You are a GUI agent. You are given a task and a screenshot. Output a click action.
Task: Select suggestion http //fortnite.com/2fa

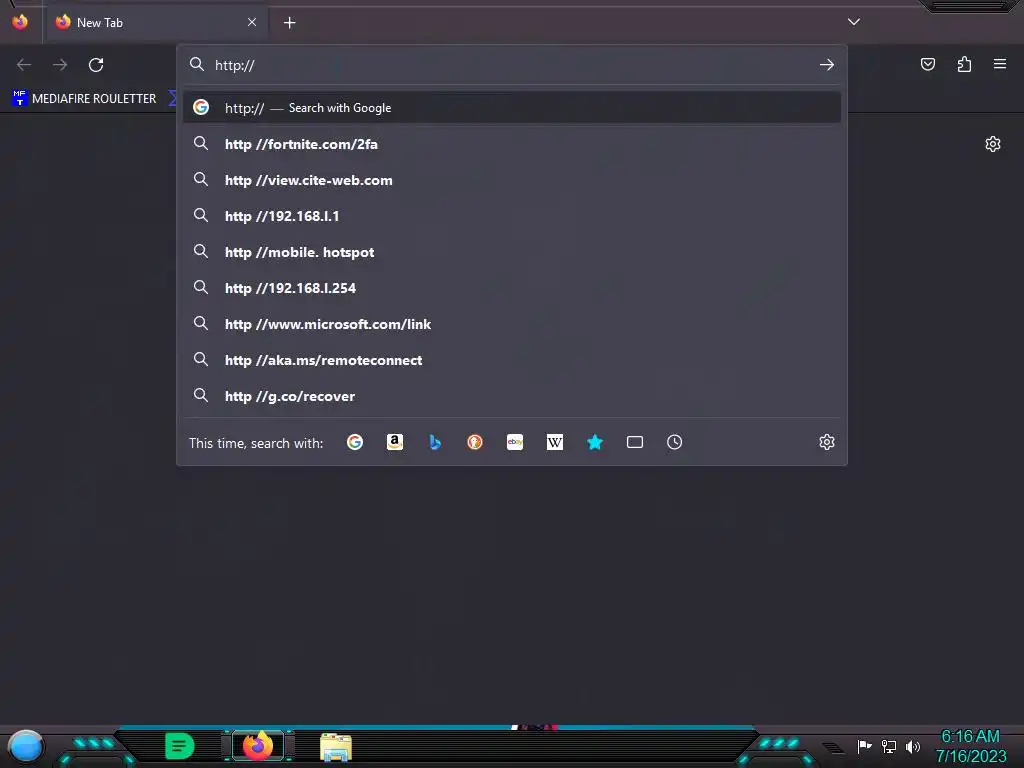[512, 144]
